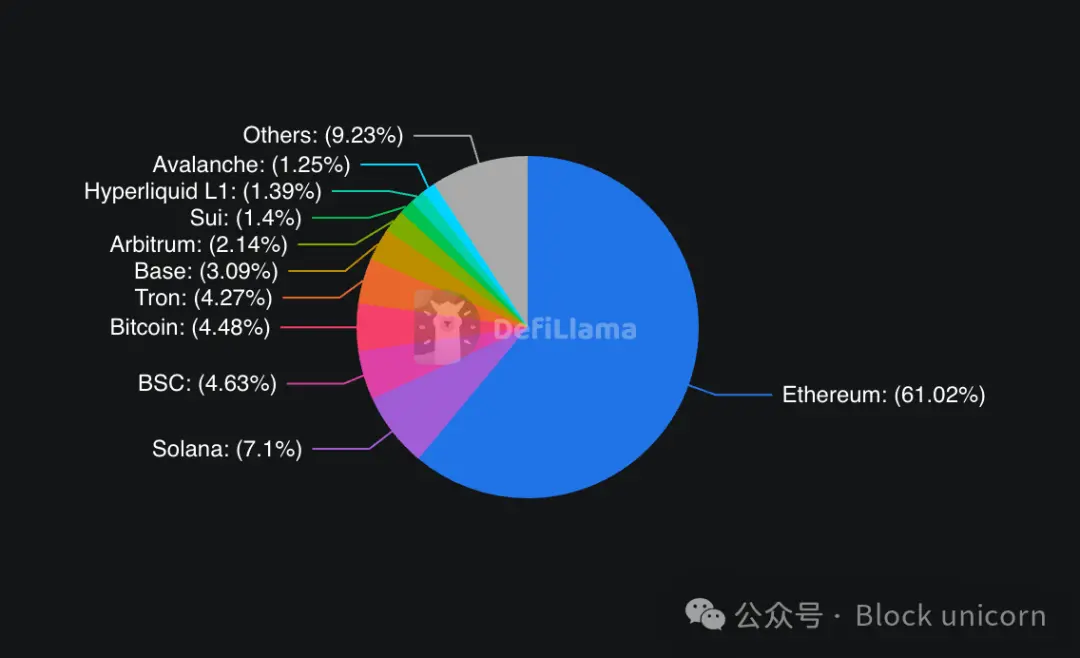Click the BSC: (4.63%) label
This screenshot has height=658, width=1080.
pyautogui.click(x=207, y=383)
